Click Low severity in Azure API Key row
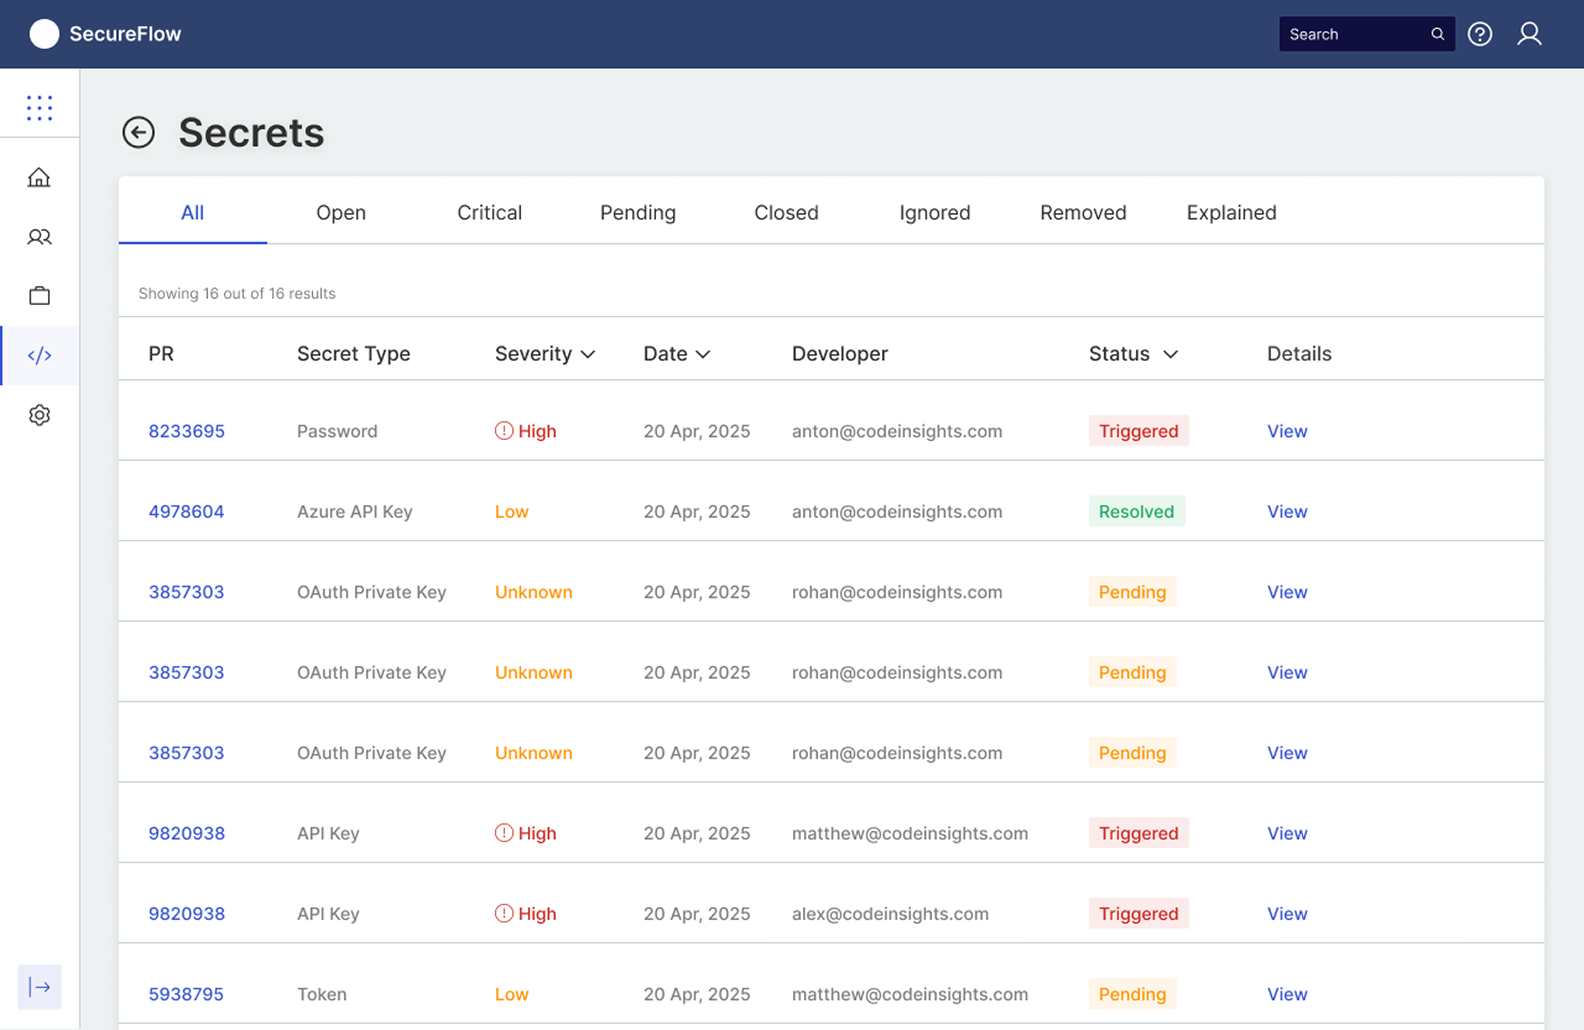Image resolution: width=1584 pixels, height=1030 pixels. coord(512,511)
